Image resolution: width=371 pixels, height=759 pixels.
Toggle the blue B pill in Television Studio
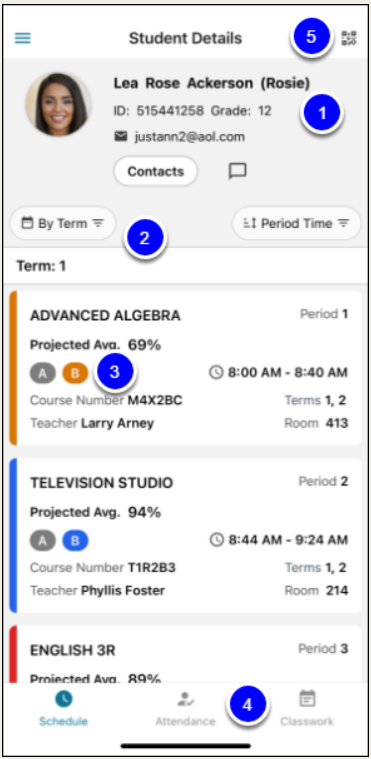(75, 541)
